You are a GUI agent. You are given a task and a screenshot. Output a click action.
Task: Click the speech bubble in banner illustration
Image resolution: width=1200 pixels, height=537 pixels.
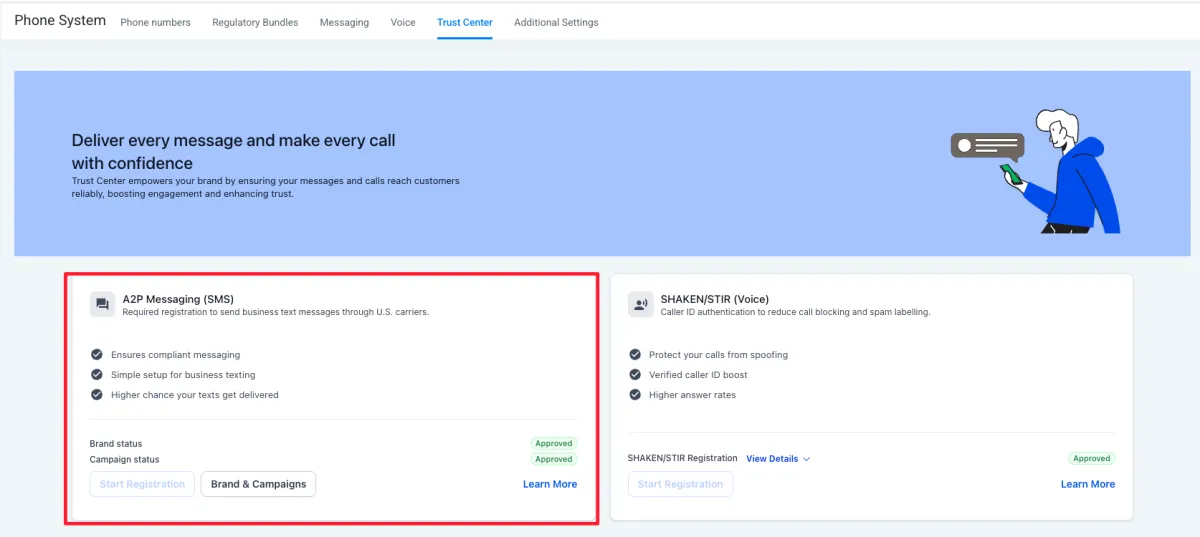(x=987, y=147)
